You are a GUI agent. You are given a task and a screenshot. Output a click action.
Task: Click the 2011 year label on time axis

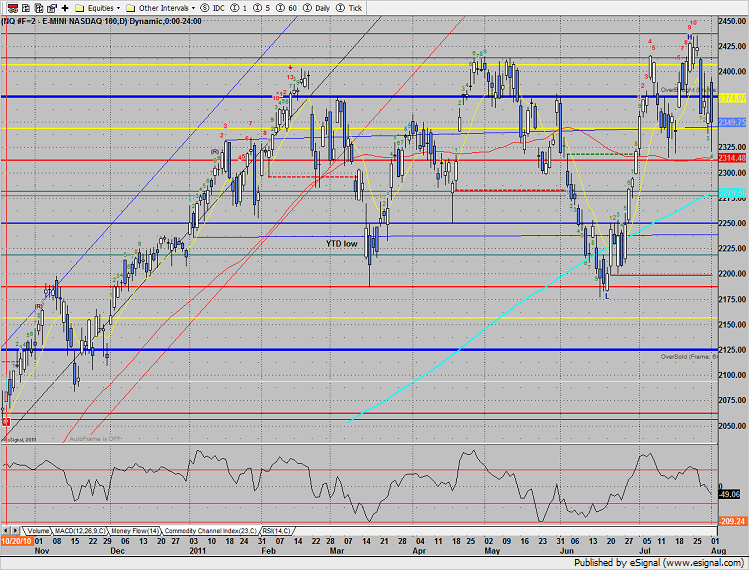click(x=198, y=550)
